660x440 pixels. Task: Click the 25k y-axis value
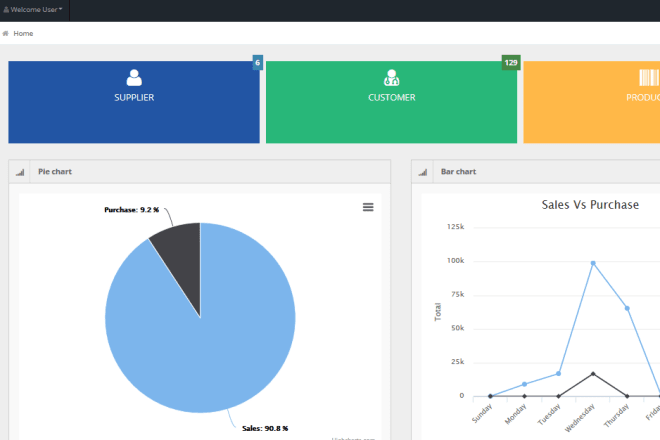coord(458,362)
